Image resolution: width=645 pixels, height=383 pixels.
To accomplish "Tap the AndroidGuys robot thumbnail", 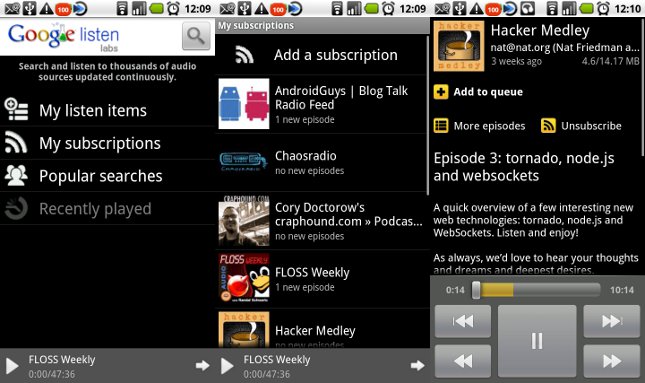I will pos(244,104).
